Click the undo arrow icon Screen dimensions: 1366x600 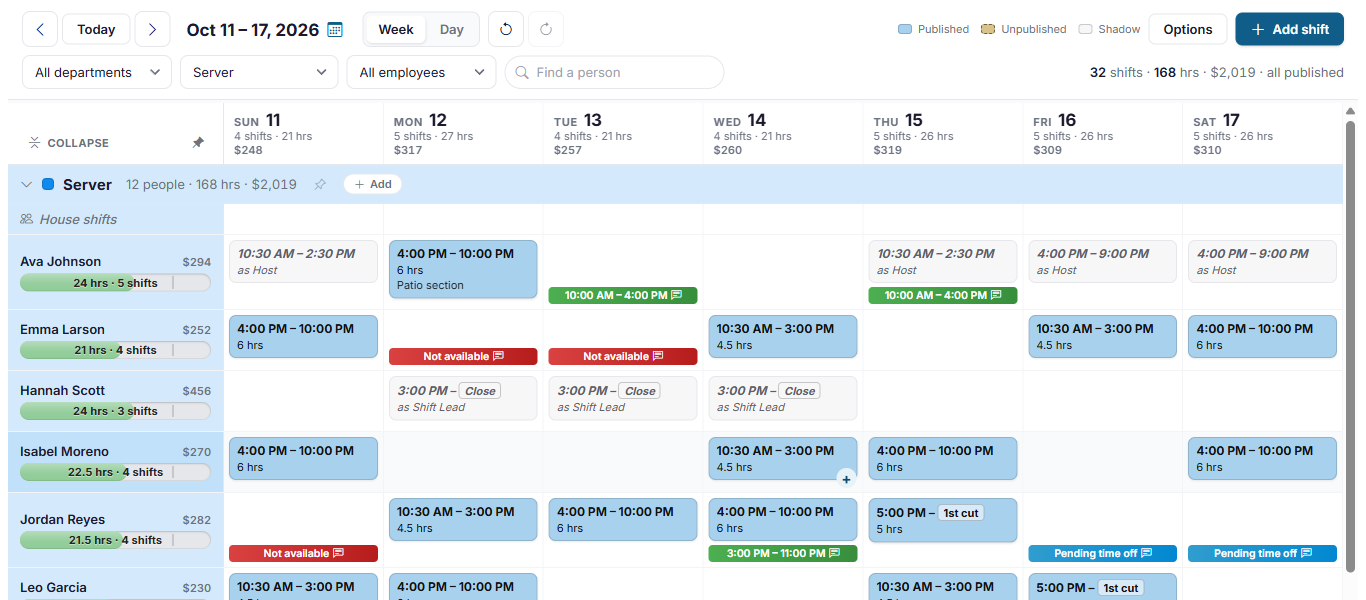[506, 29]
